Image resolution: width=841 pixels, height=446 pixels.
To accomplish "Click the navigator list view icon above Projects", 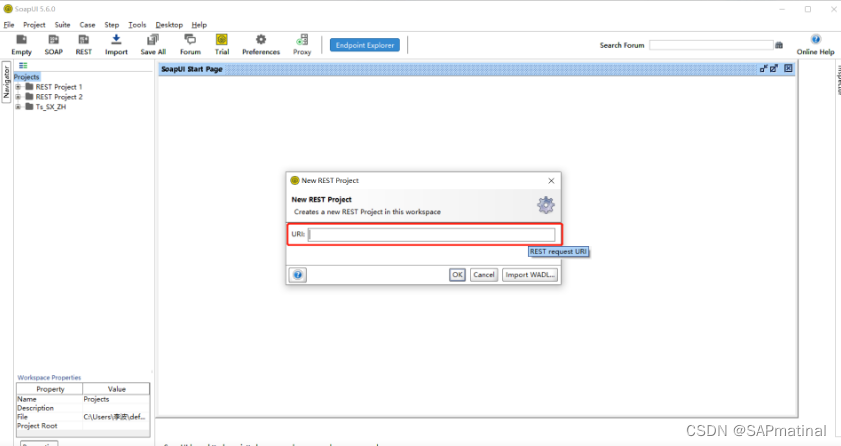I will click(23, 65).
